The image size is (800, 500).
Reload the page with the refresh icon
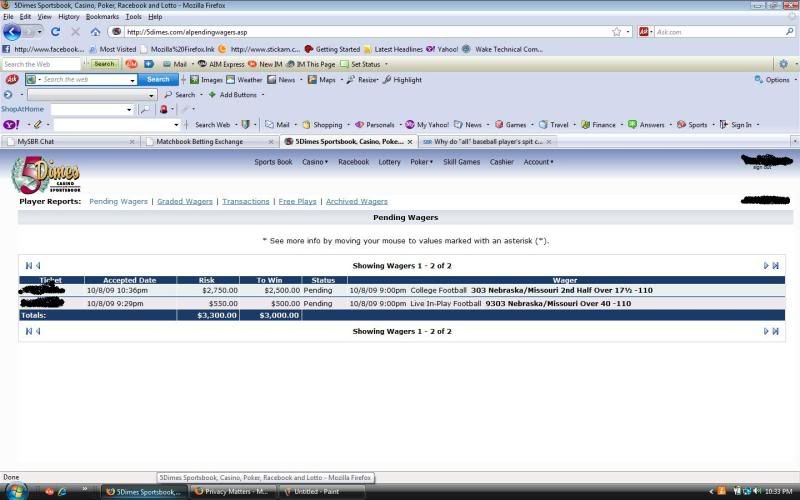pos(56,32)
